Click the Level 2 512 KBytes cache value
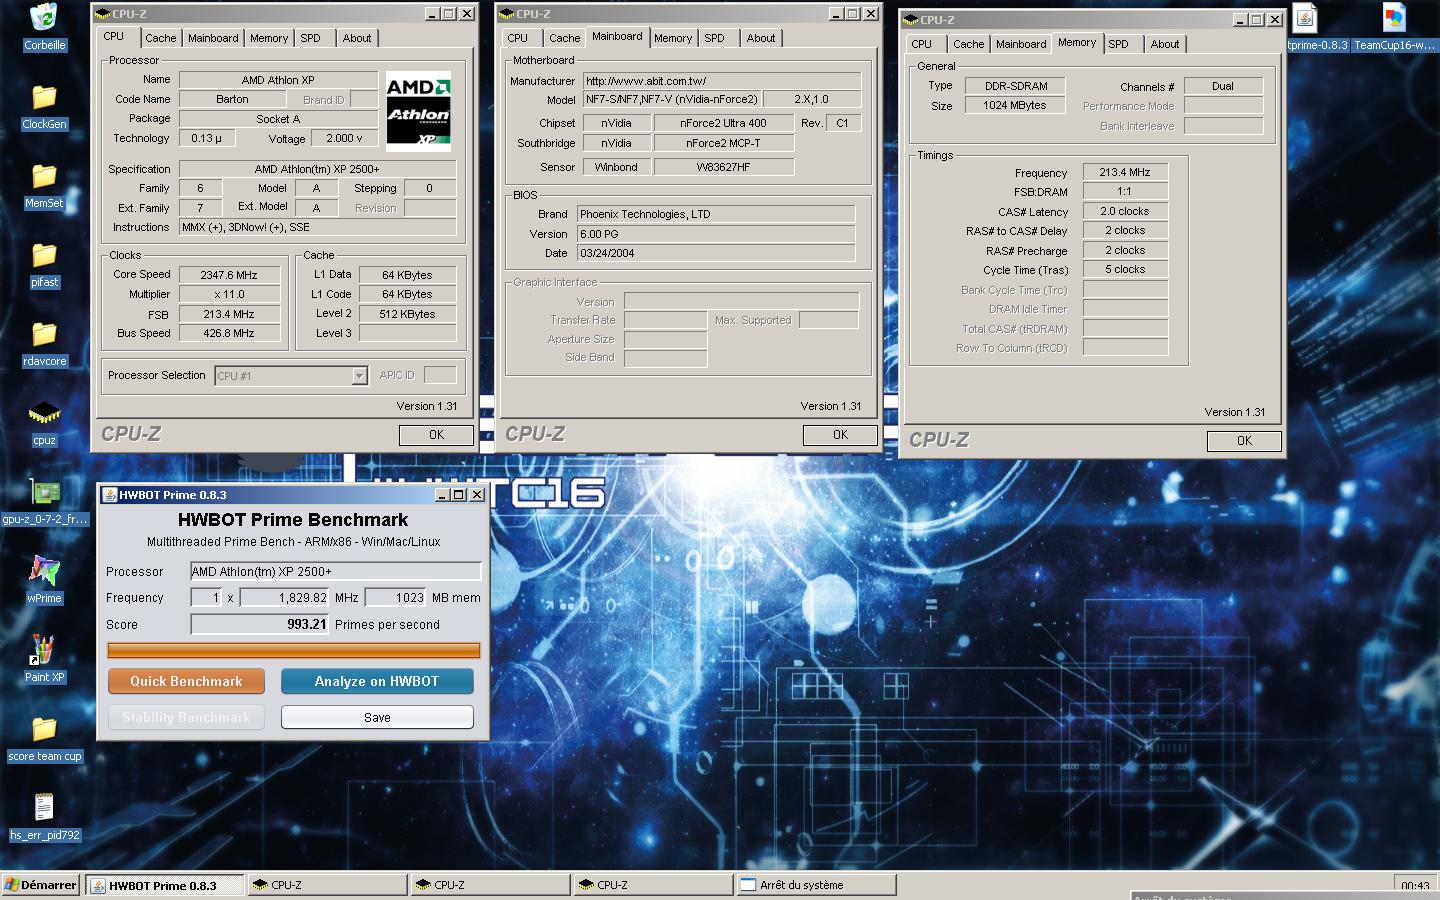 click(407, 314)
